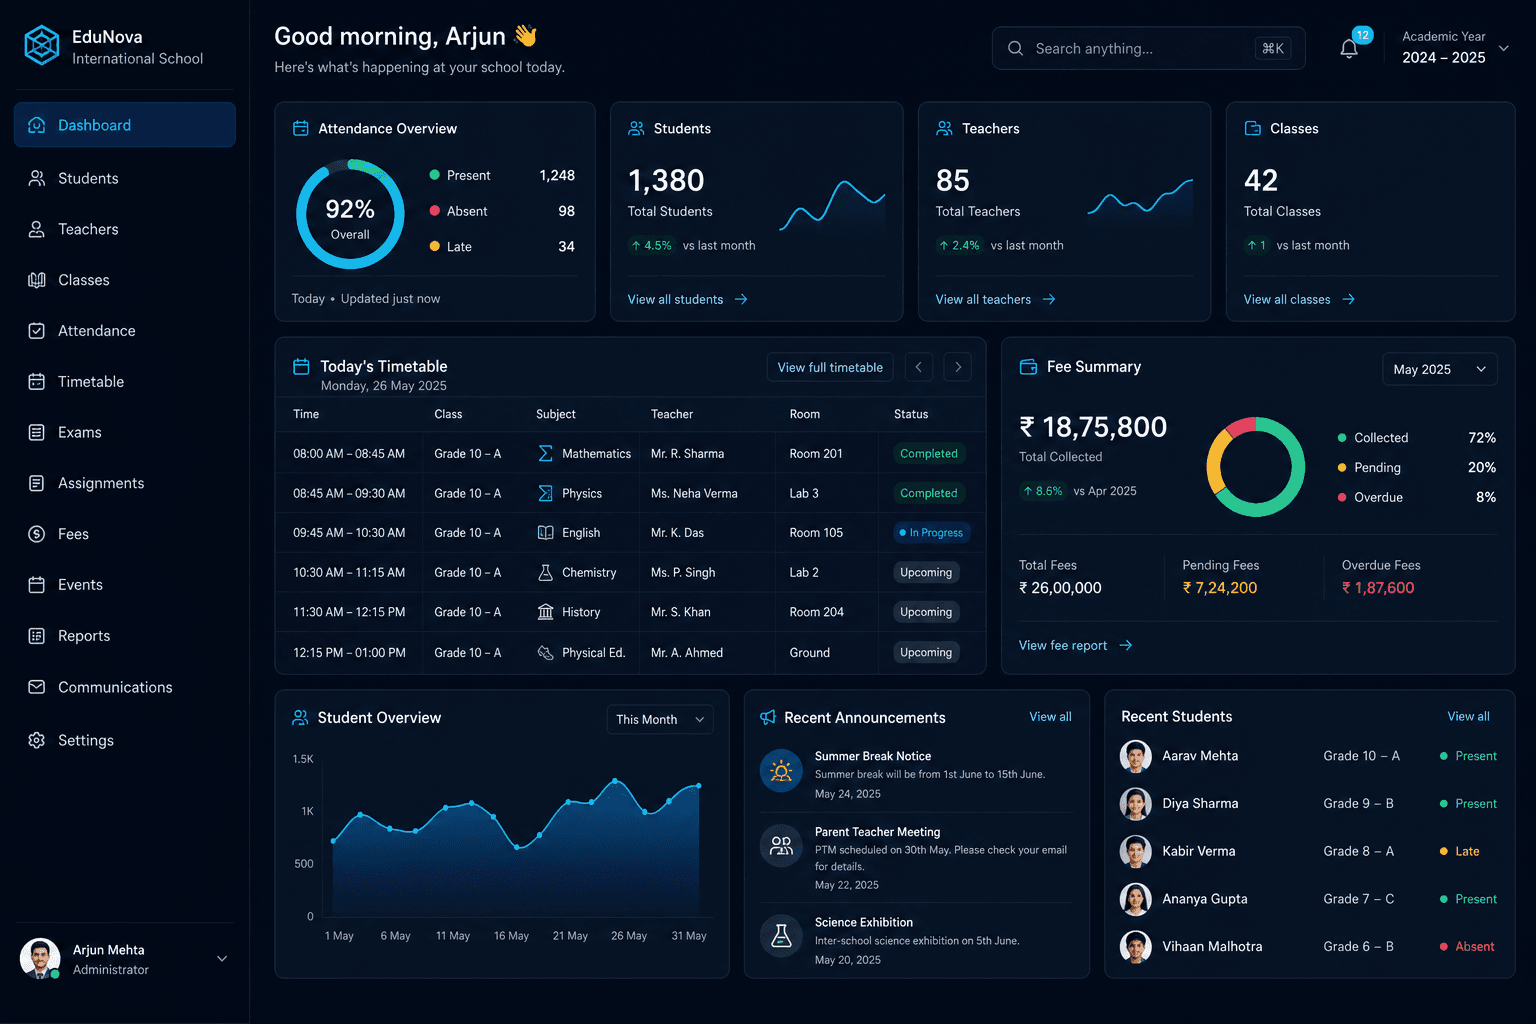Click the Today's Timetable calendar icon
Image resolution: width=1536 pixels, height=1024 pixels.
[301, 367]
